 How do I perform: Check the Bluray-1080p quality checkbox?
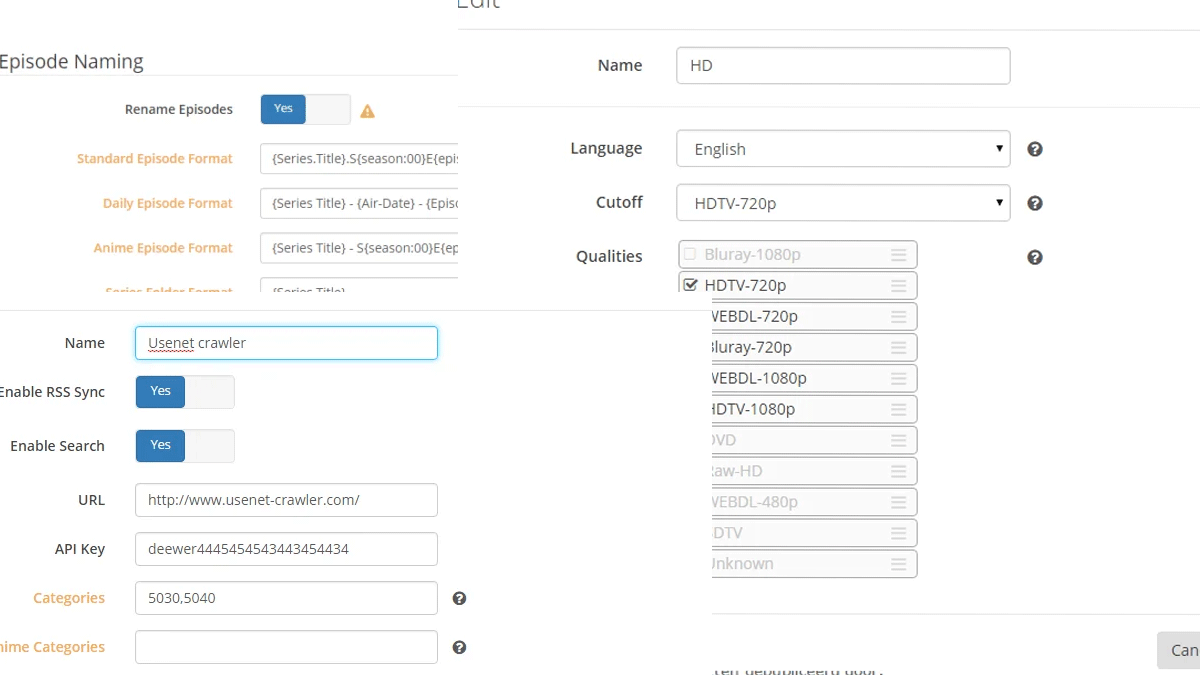(690, 254)
